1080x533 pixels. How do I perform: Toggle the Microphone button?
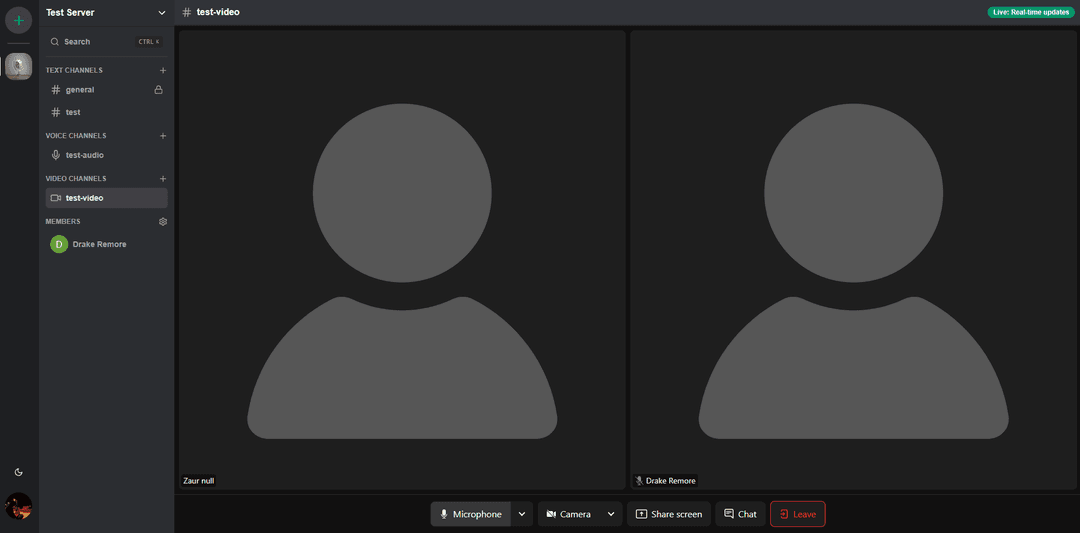pyautogui.click(x=471, y=514)
